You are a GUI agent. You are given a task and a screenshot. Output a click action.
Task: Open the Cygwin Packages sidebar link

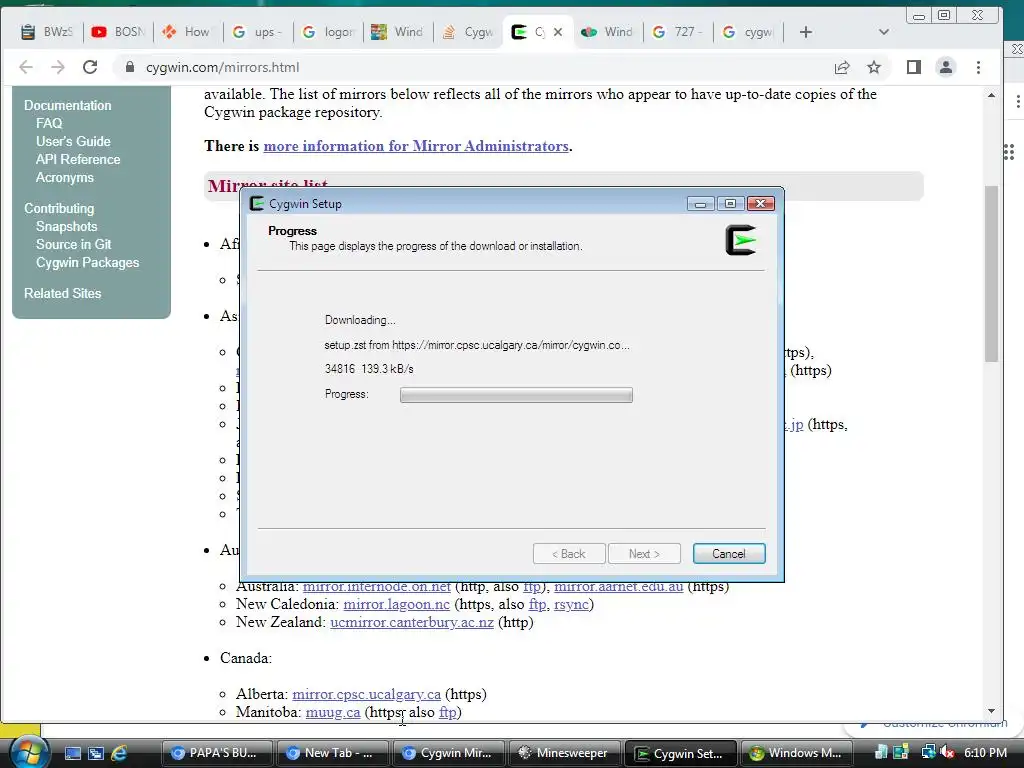(88, 263)
